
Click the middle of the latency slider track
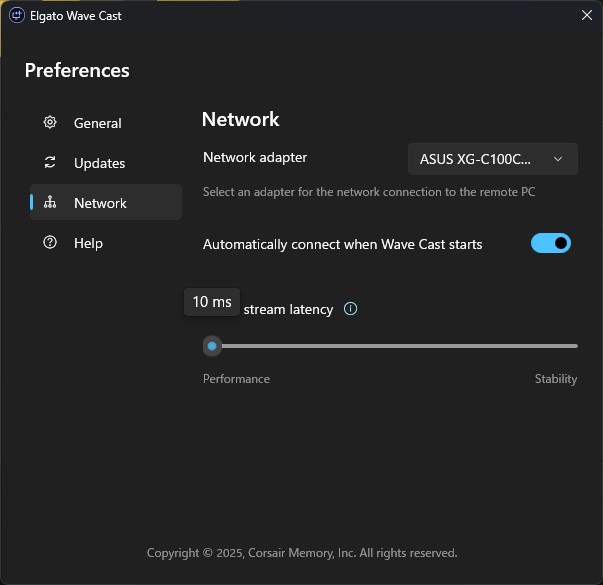[x=395, y=346]
